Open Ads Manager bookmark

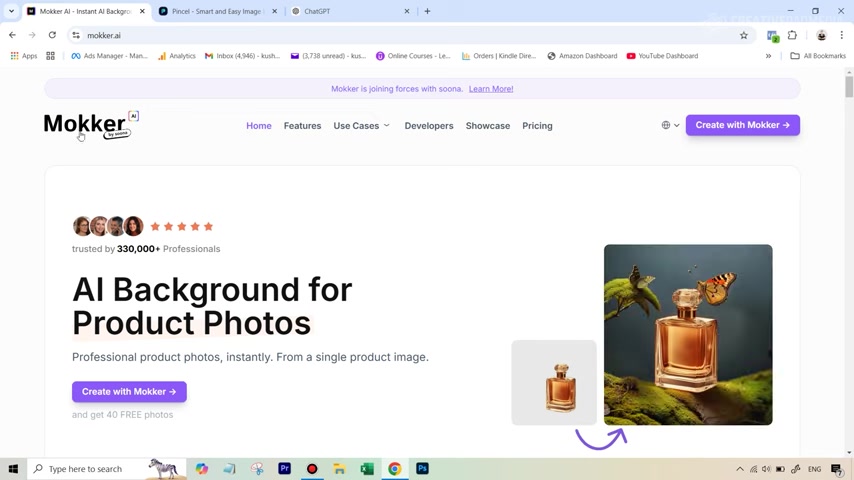point(109,56)
